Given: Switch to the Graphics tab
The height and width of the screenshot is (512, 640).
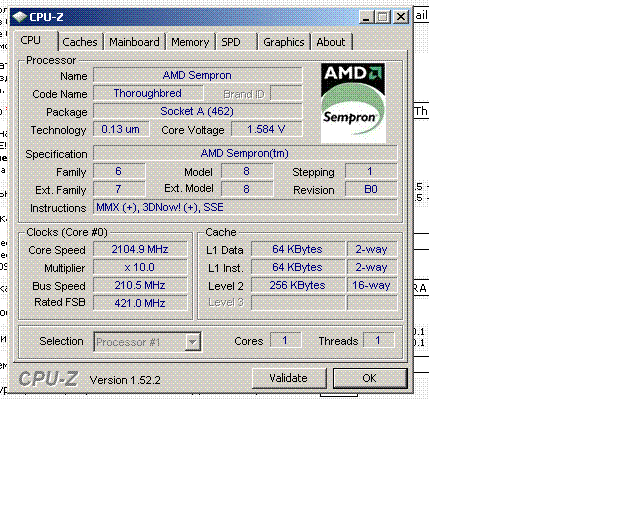Looking at the screenshot, I should (284, 42).
